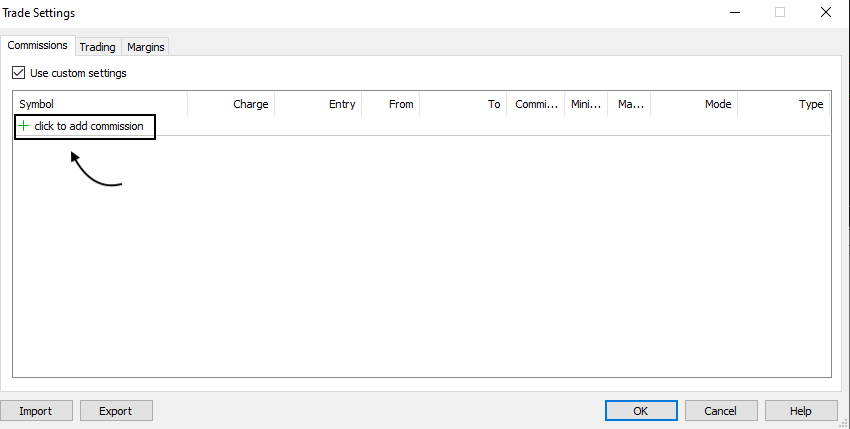Confirm settings with the OK button

640,411
